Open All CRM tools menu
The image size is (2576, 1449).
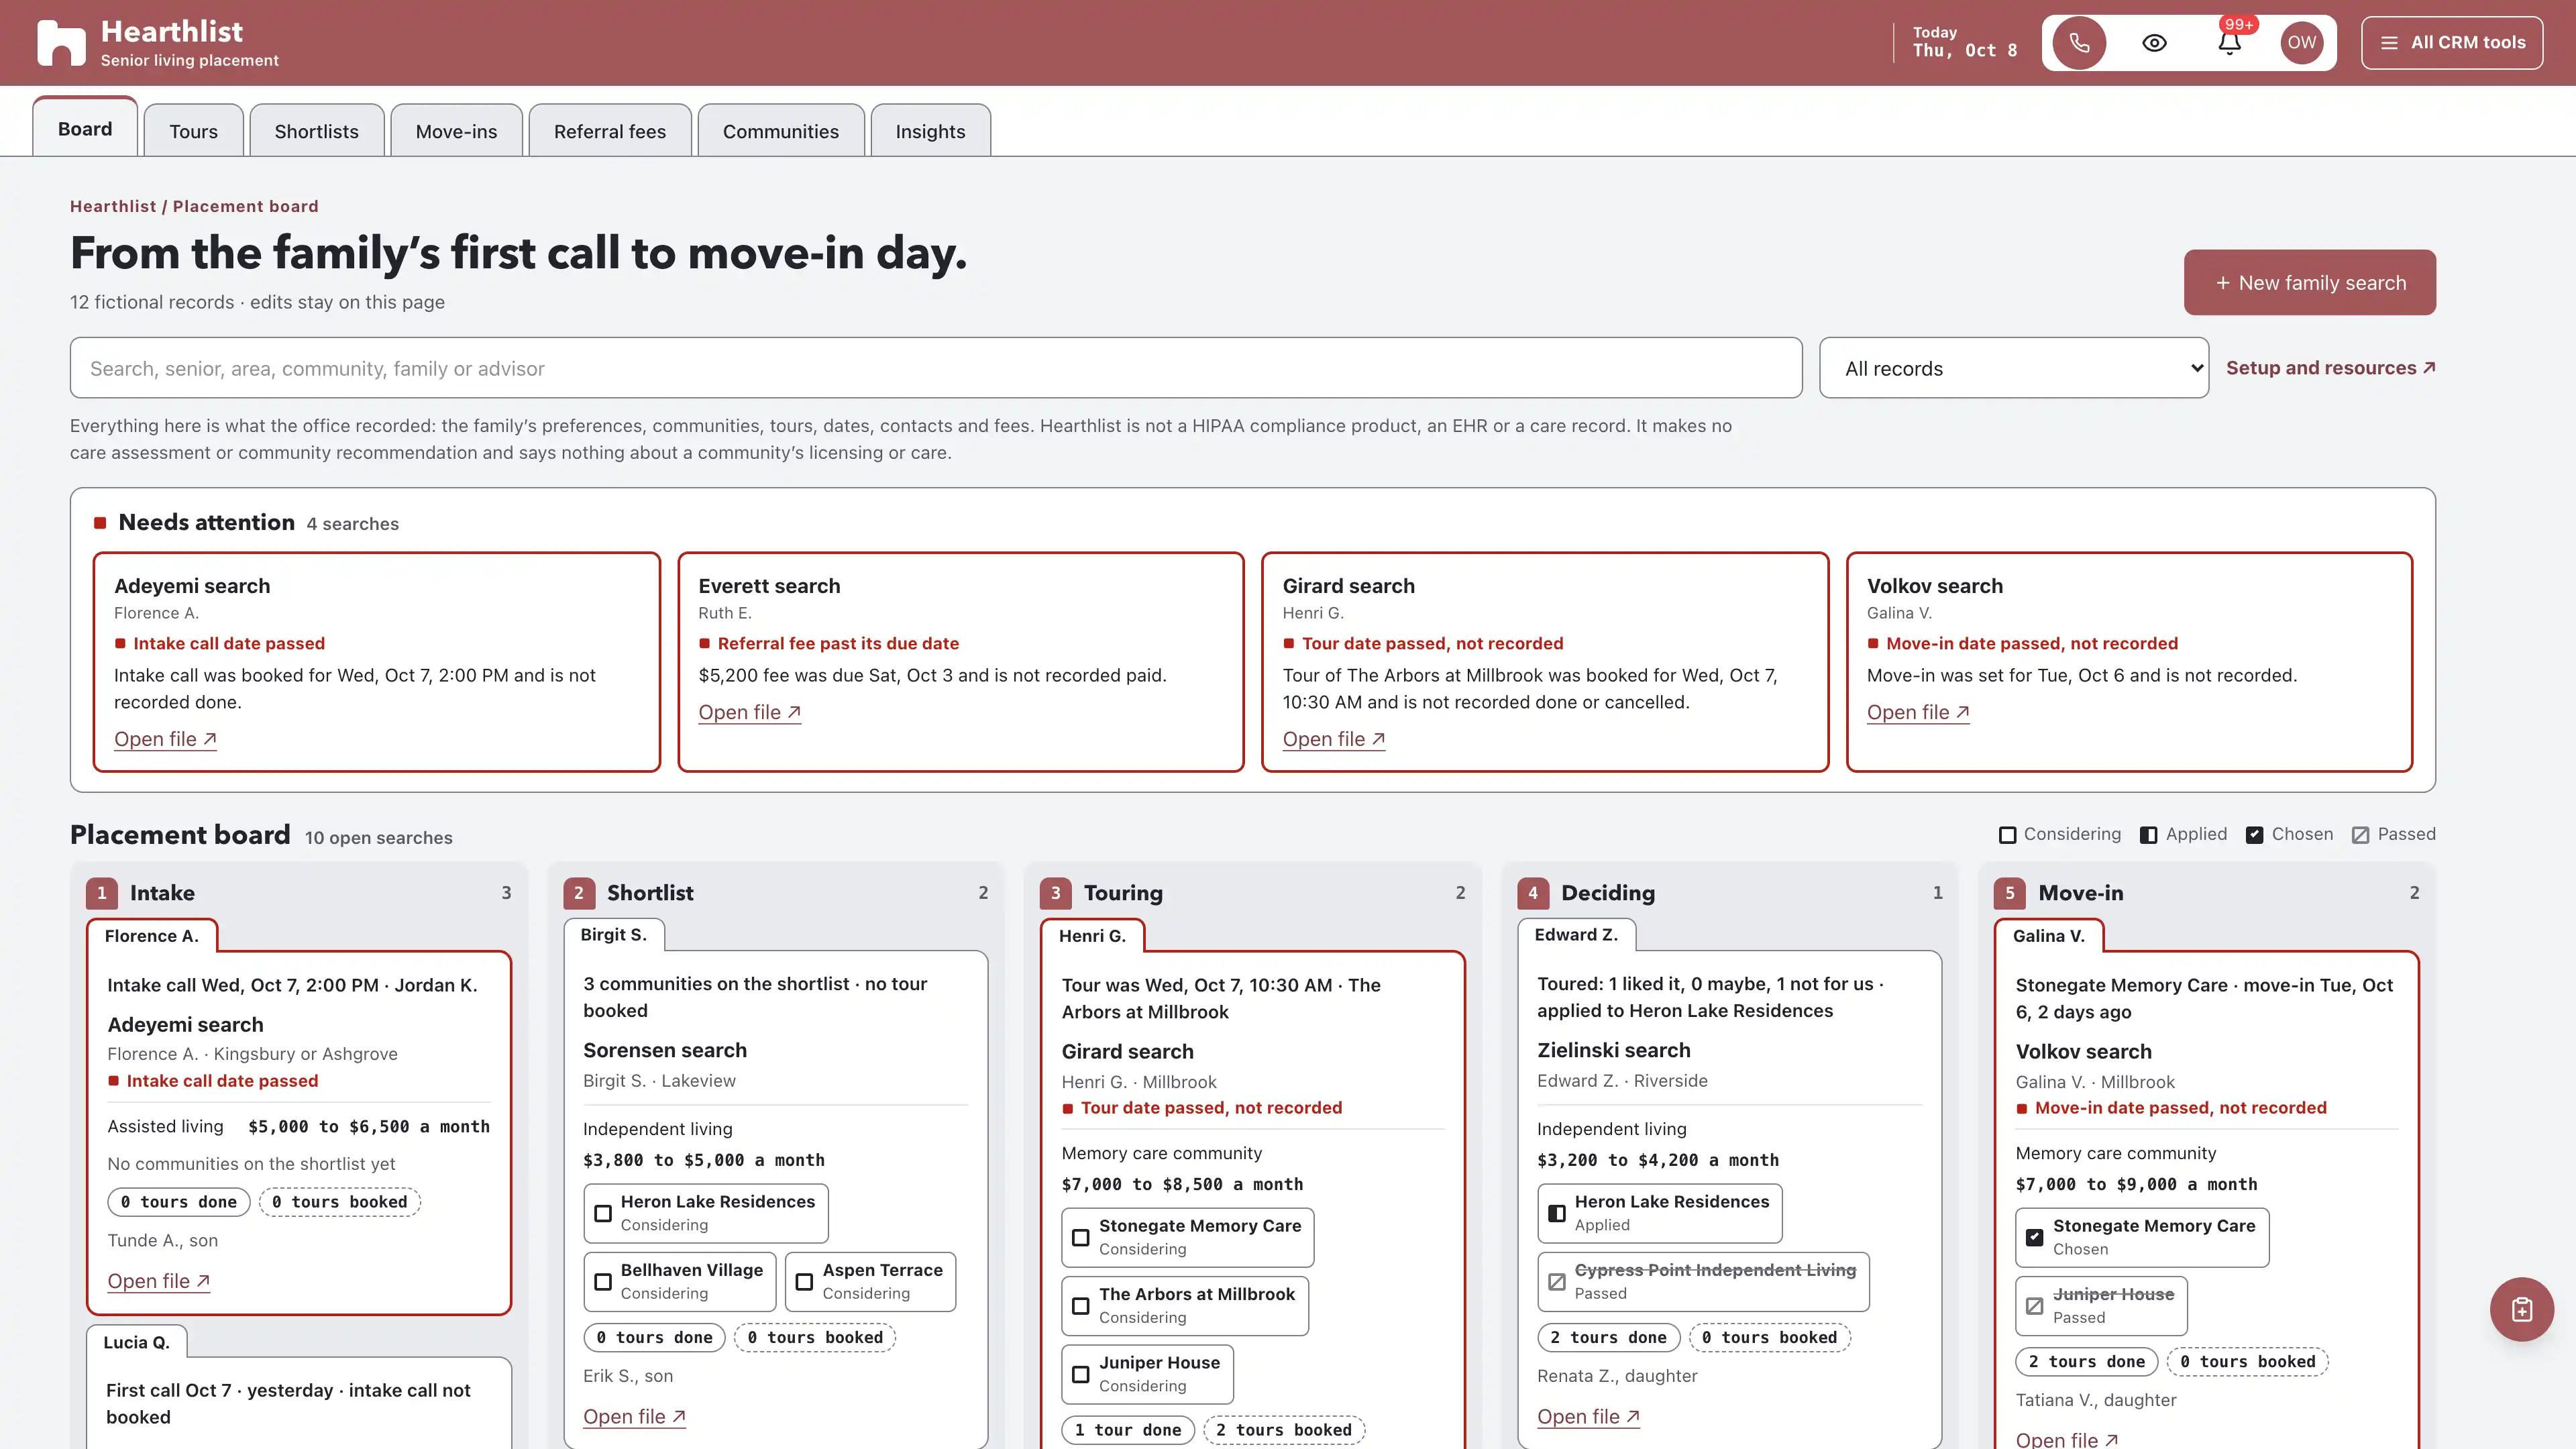click(x=2452, y=43)
